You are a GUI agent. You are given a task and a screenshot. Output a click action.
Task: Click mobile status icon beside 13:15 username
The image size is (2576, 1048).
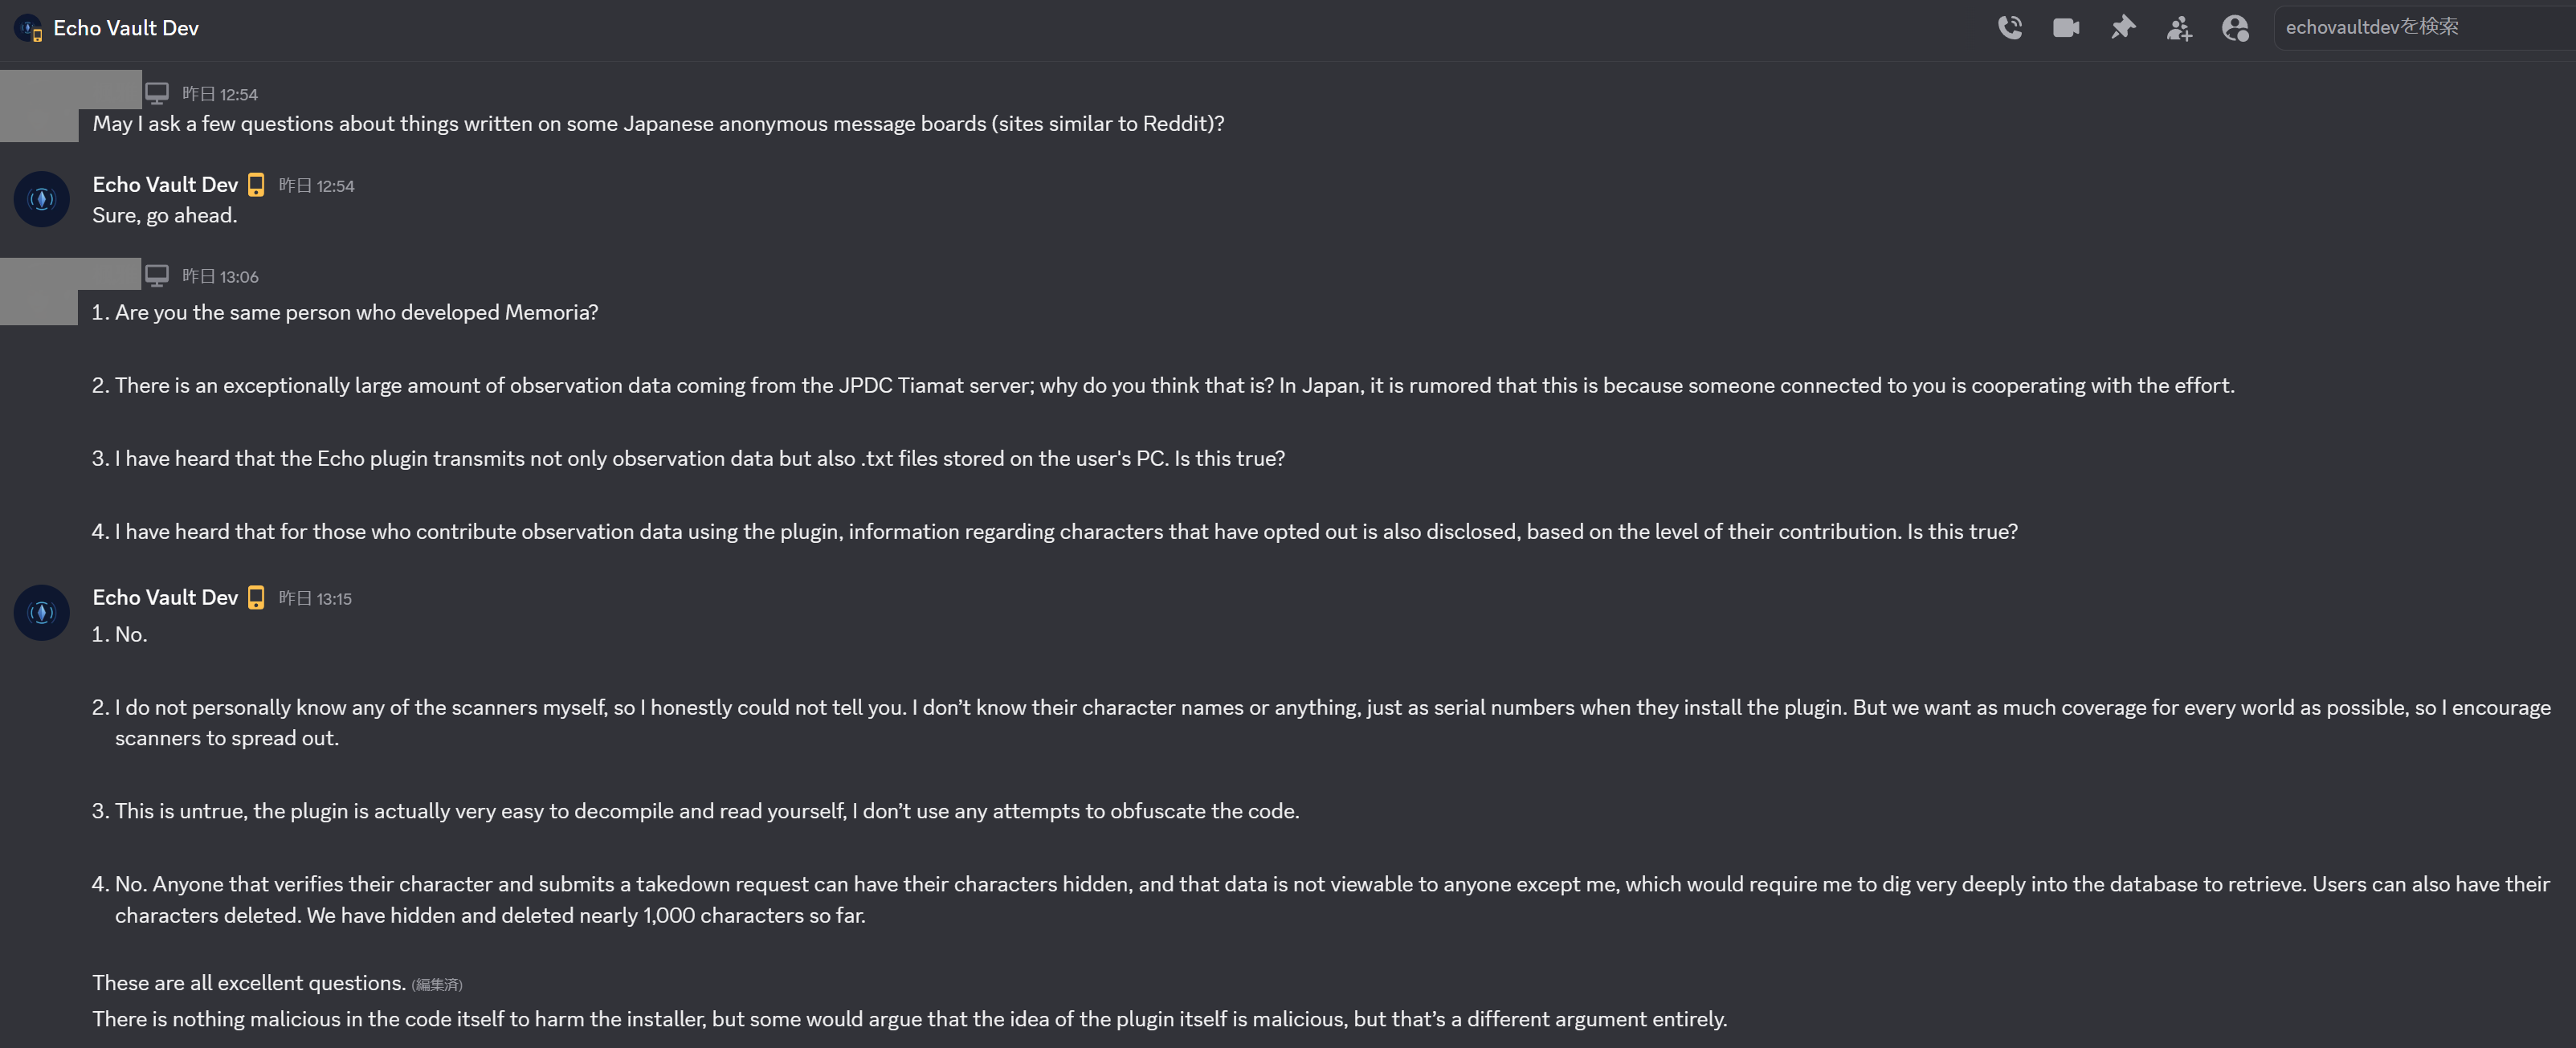256,598
